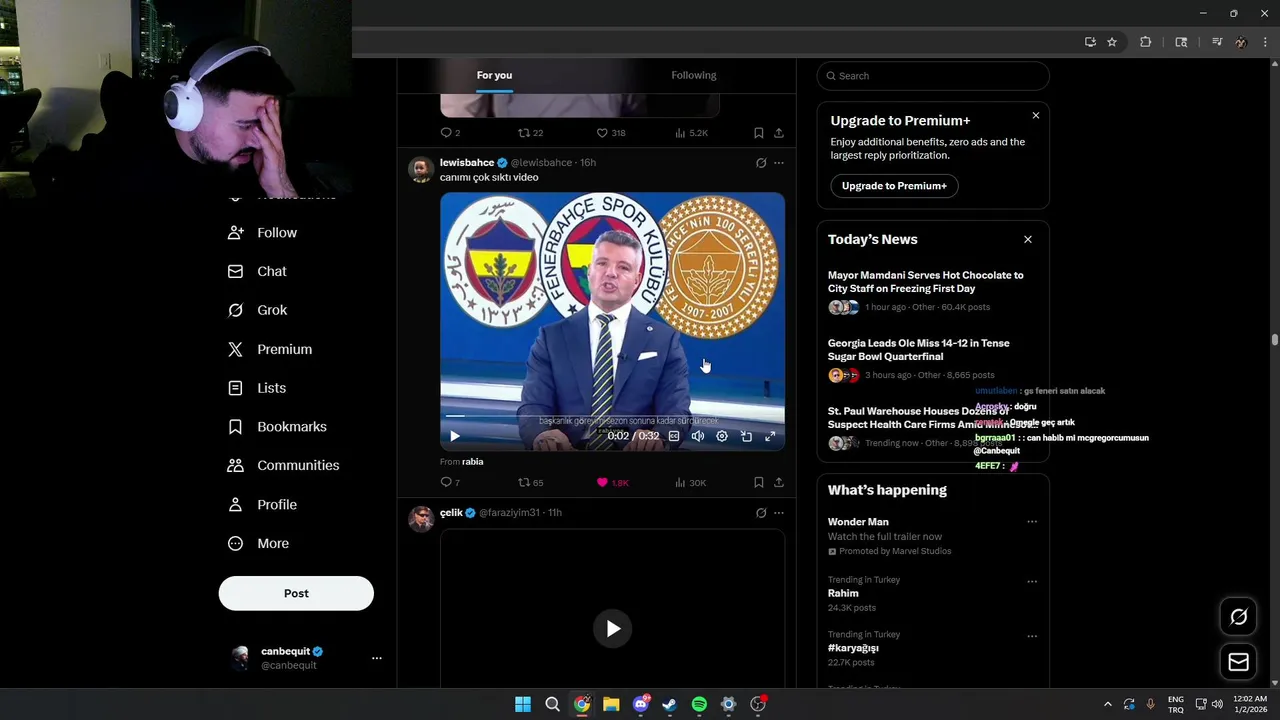Viewport: 1280px width, 720px height.
Task: Open Premium in the sidebar
Action: (x=270, y=349)
